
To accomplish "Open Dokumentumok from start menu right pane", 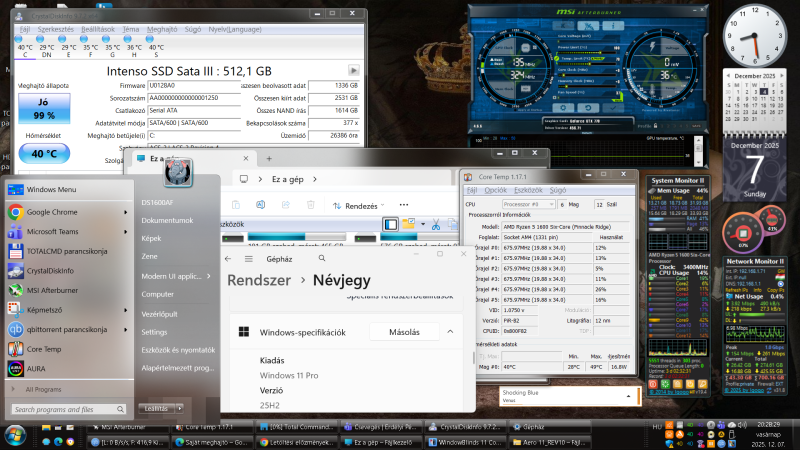I will click(x=167, y=220).
